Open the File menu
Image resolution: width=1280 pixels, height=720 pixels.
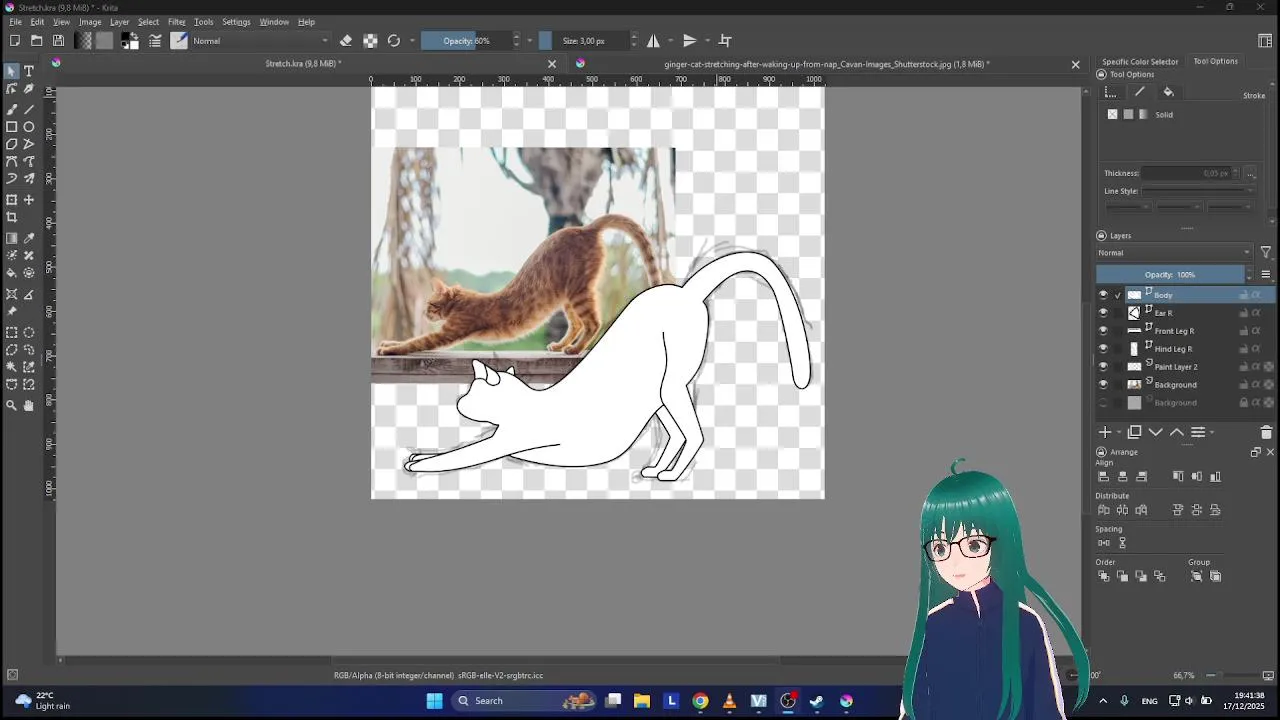(x=15, y=22)
